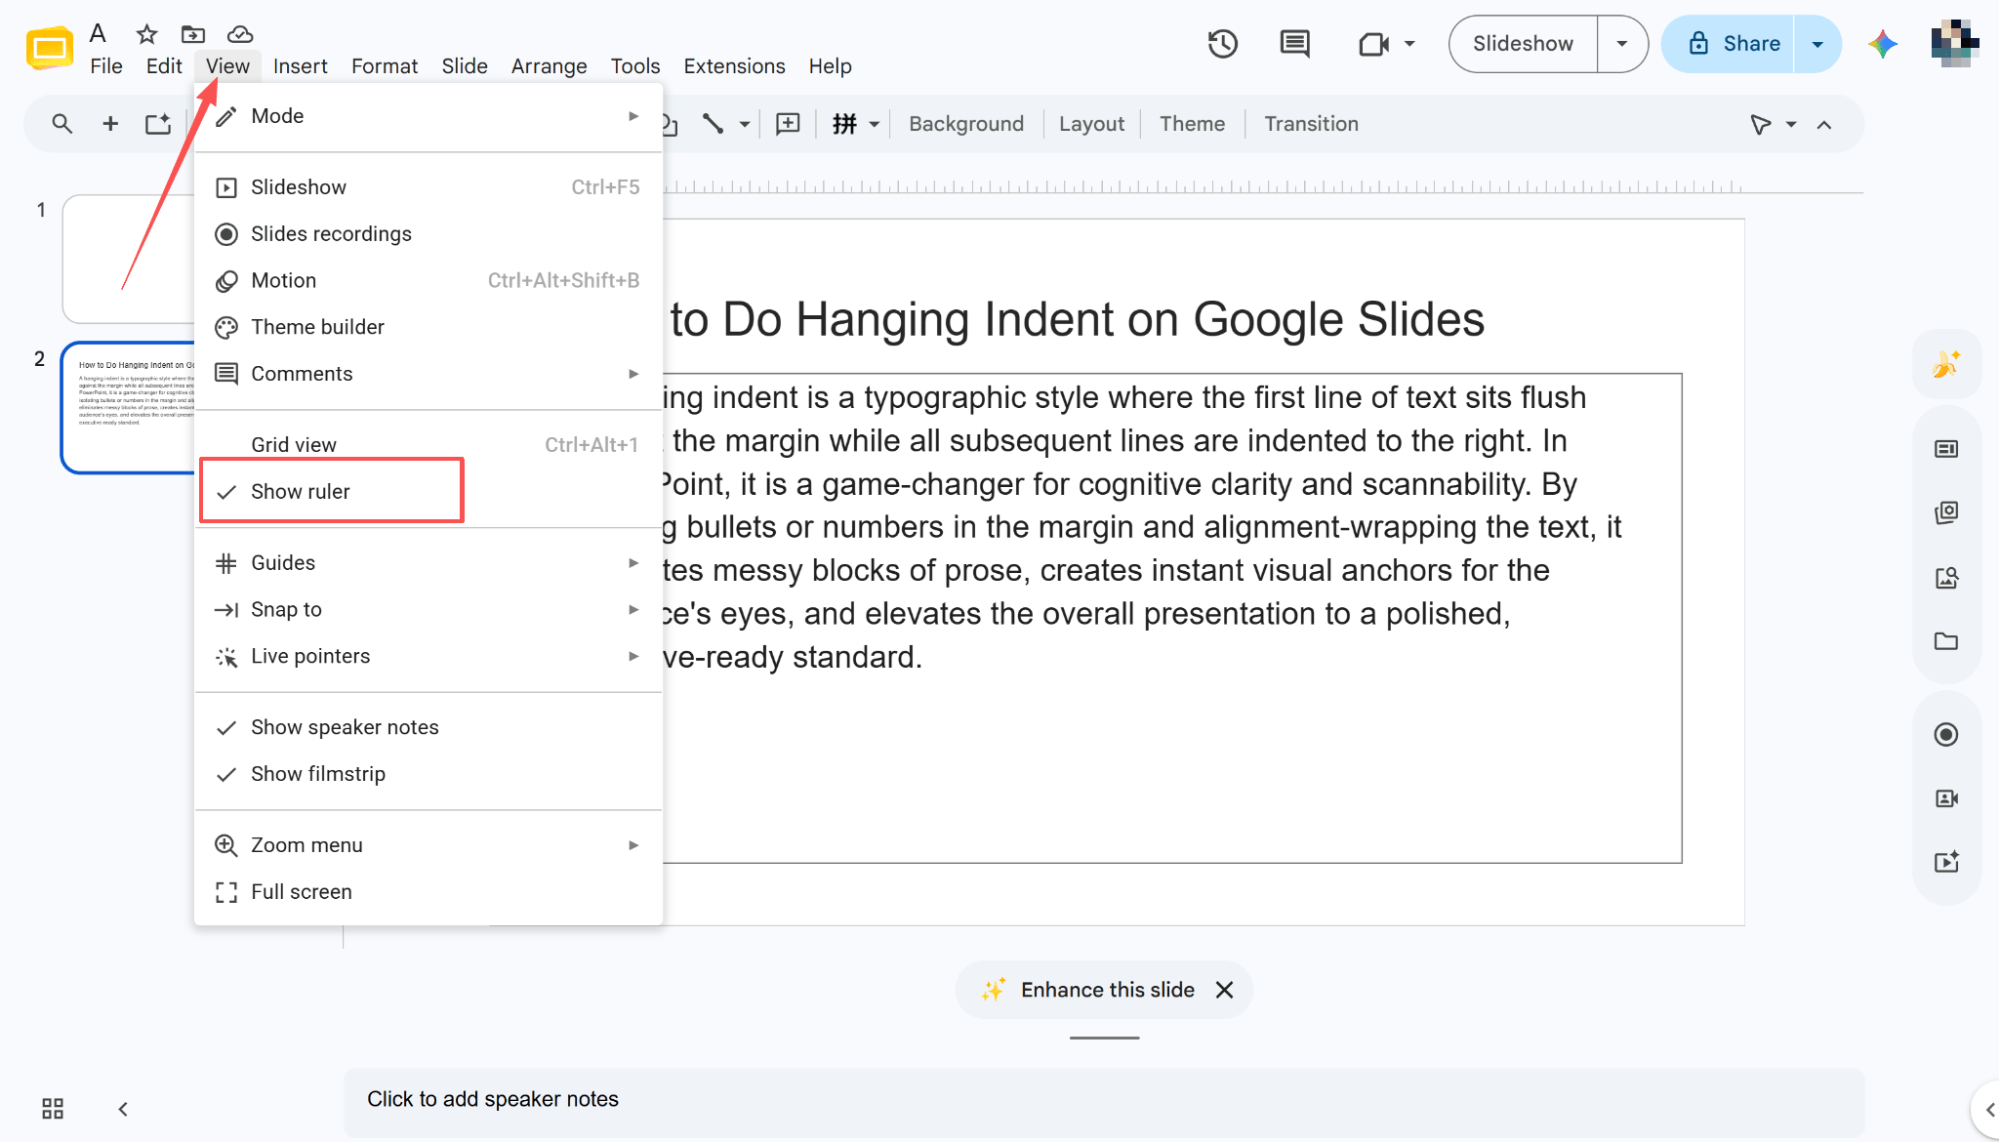Expand the Zoom menu submenu

tap(428, 845)
